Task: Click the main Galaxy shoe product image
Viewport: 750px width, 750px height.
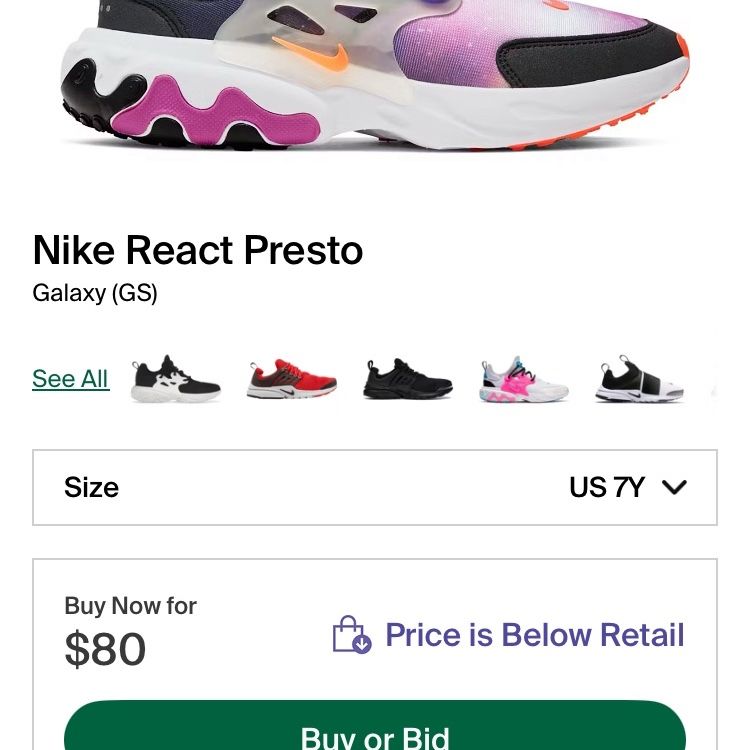Action: pyautogui.click(x=375, y=75)
